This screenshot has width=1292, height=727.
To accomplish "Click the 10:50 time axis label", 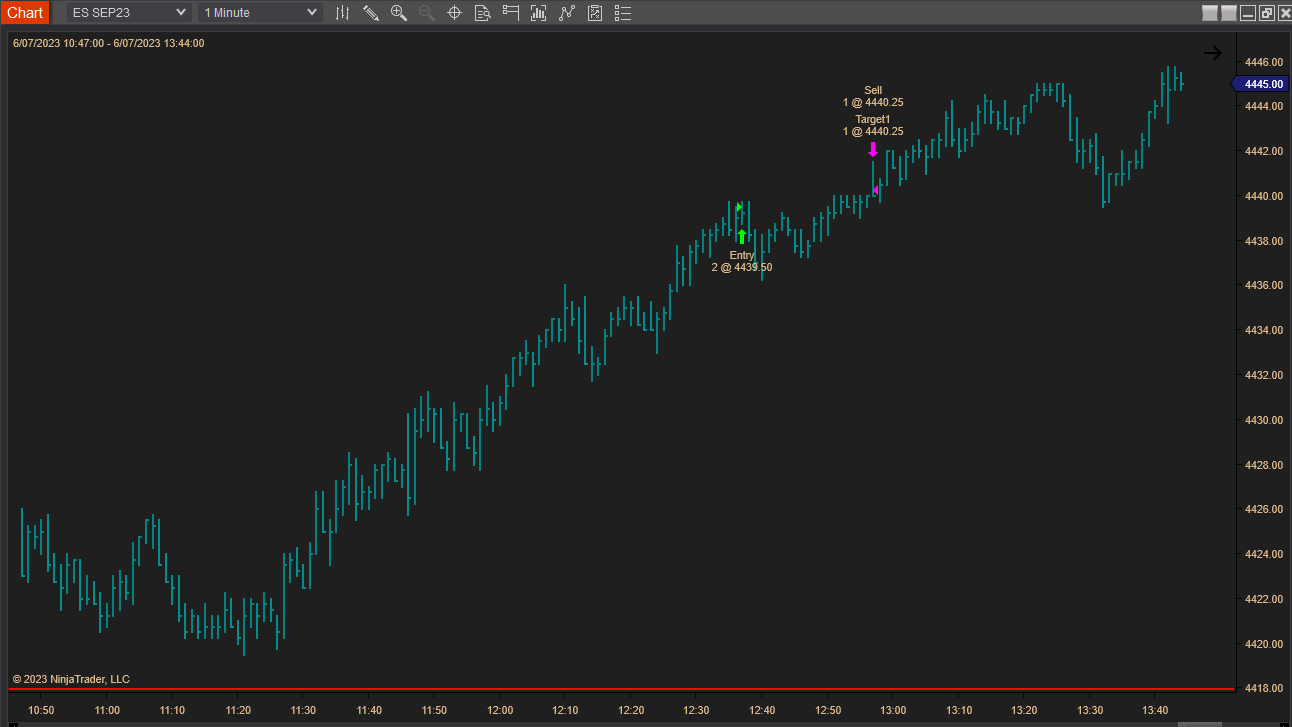I will tap(41, 710).
